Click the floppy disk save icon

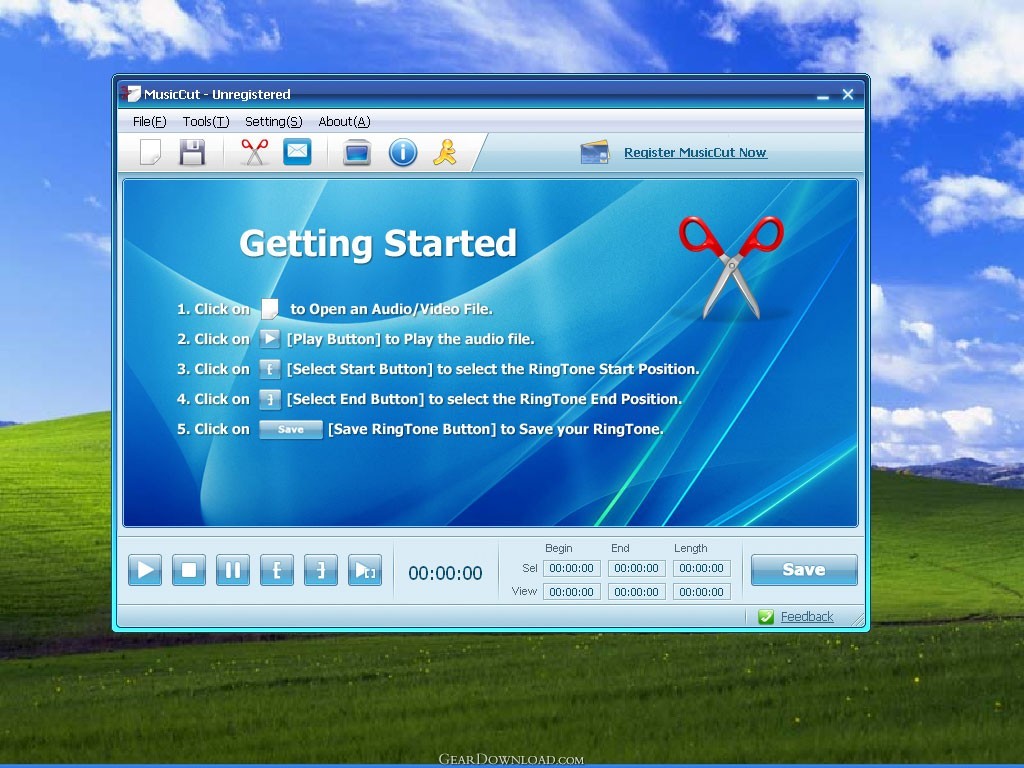pos(193,152)
